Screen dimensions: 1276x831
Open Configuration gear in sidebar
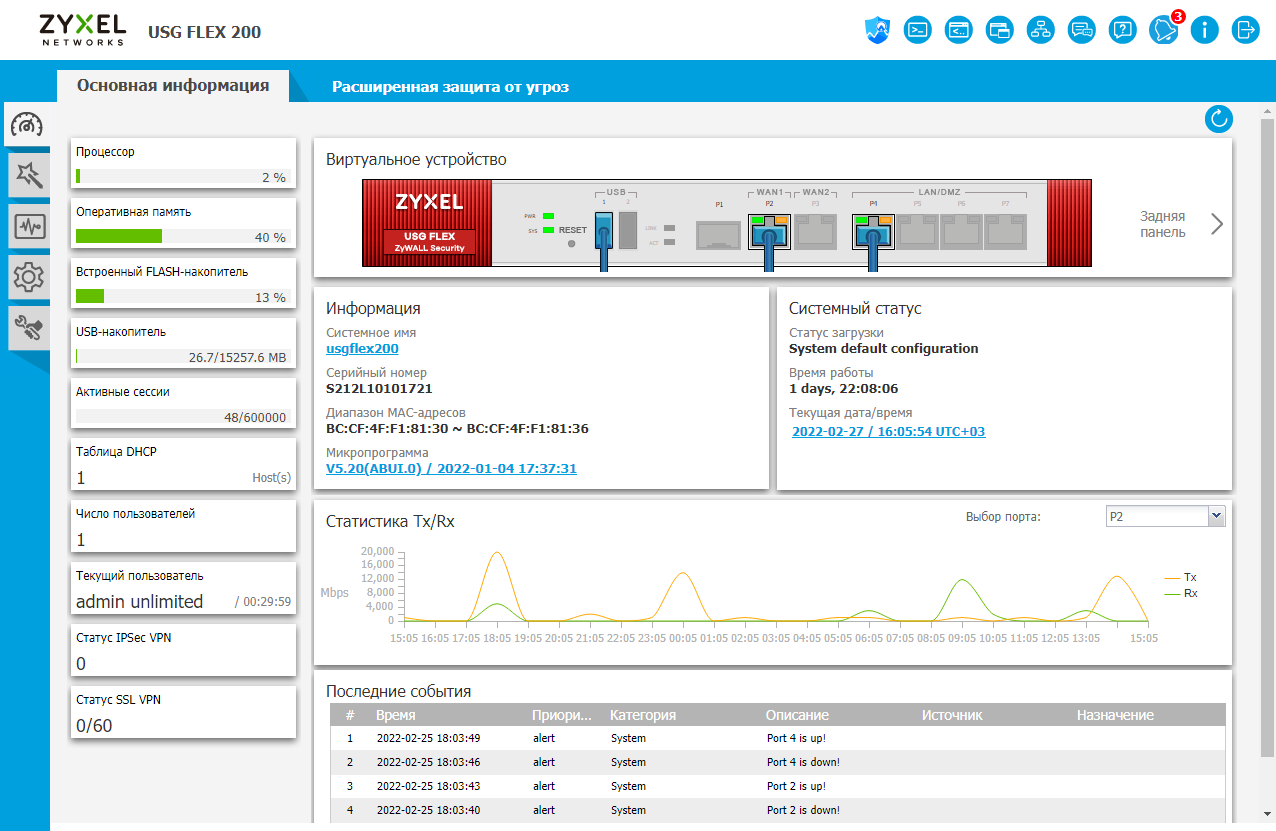pos(27,278)
